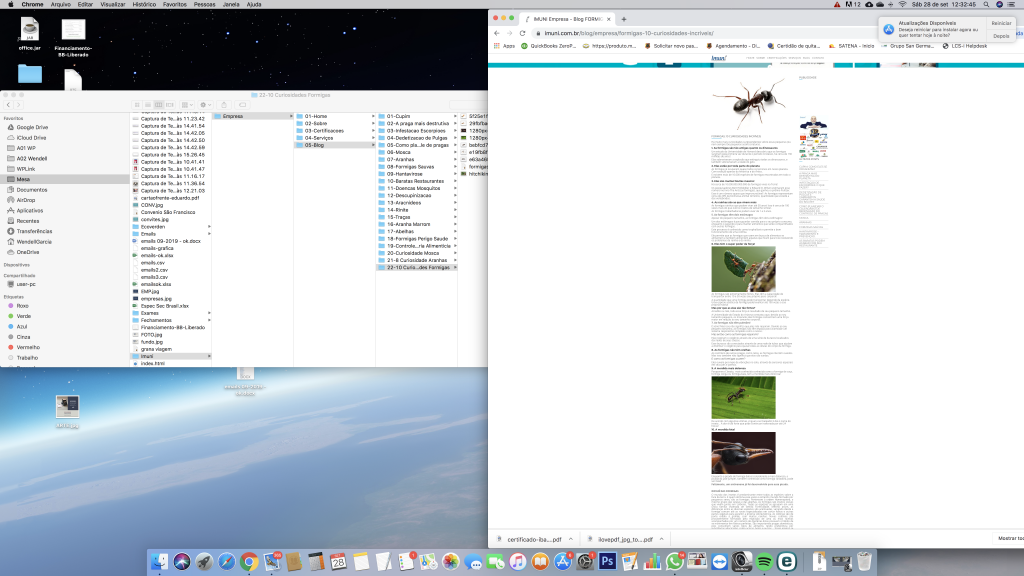The image size is (1024, 576).
Task: Open Safari compass icon in Dock
Action: coord(227,562)
